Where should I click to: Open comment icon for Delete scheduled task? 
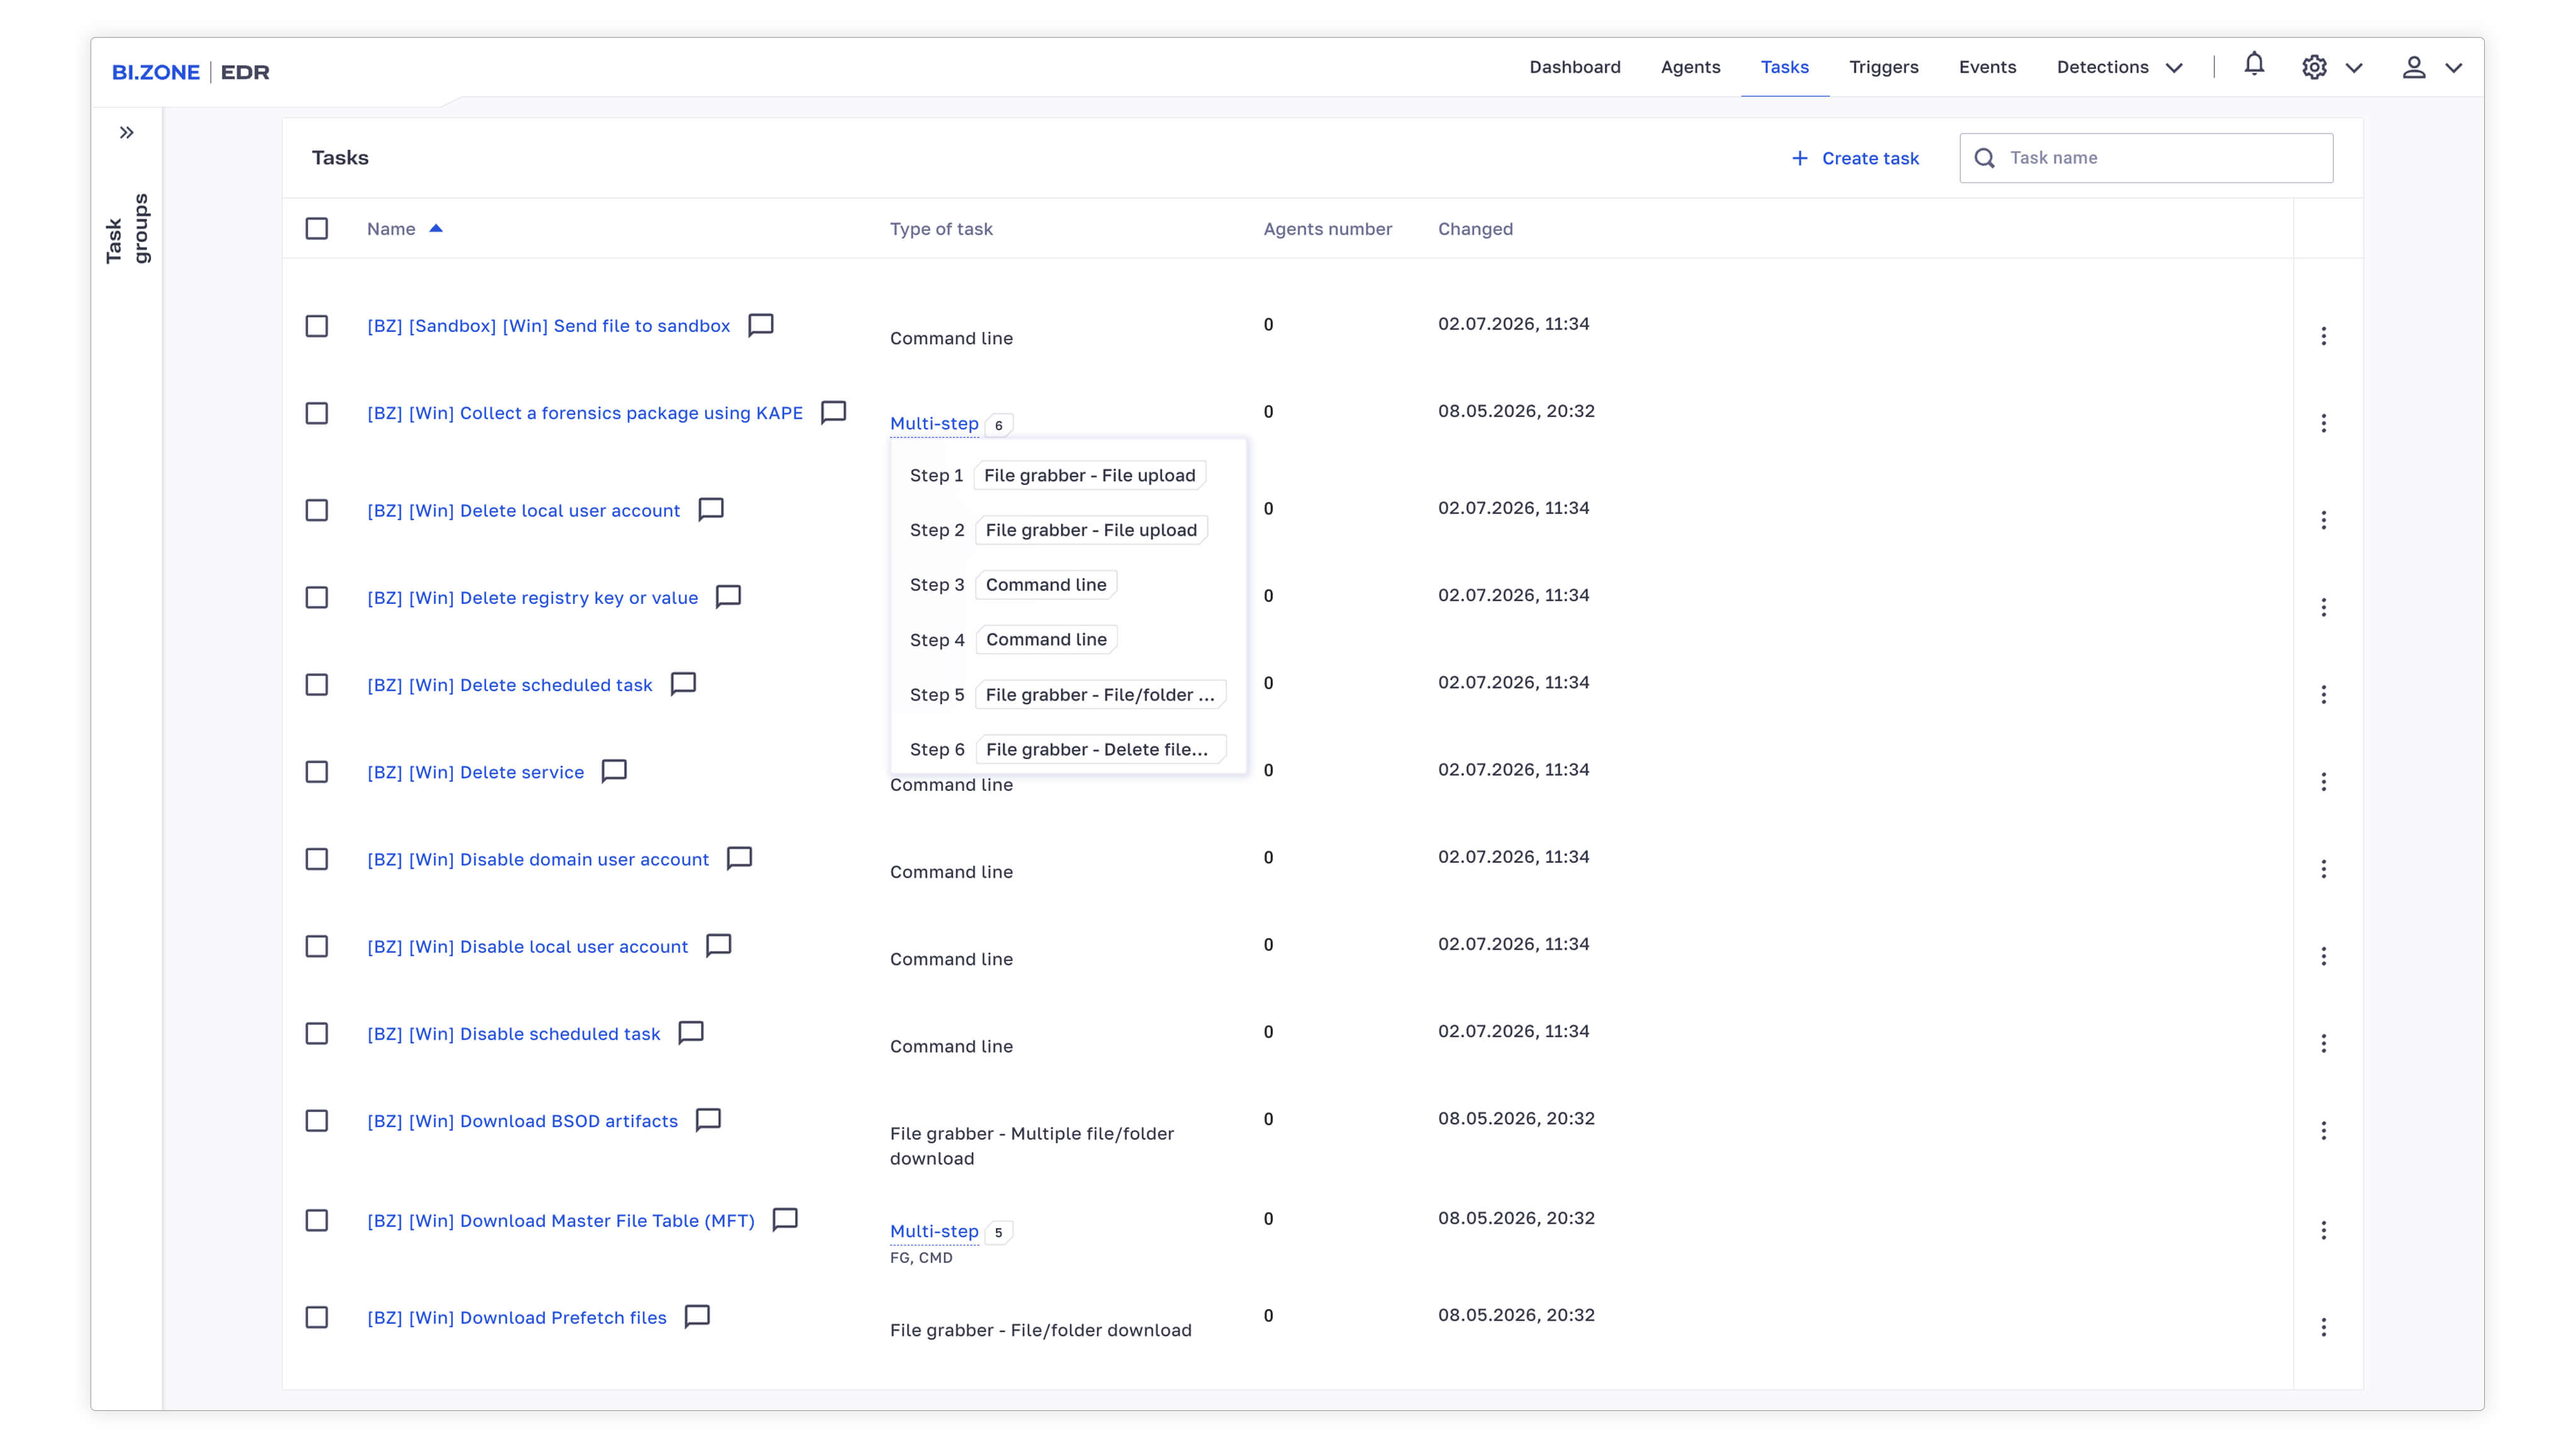[683, 683]
